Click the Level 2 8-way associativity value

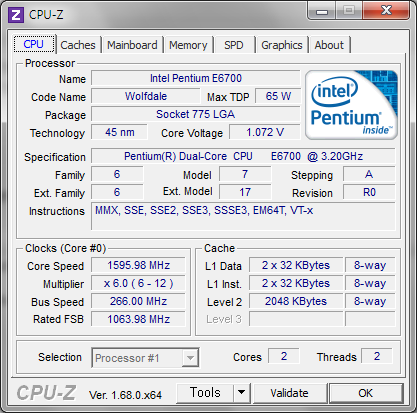[x=370, y=301]
